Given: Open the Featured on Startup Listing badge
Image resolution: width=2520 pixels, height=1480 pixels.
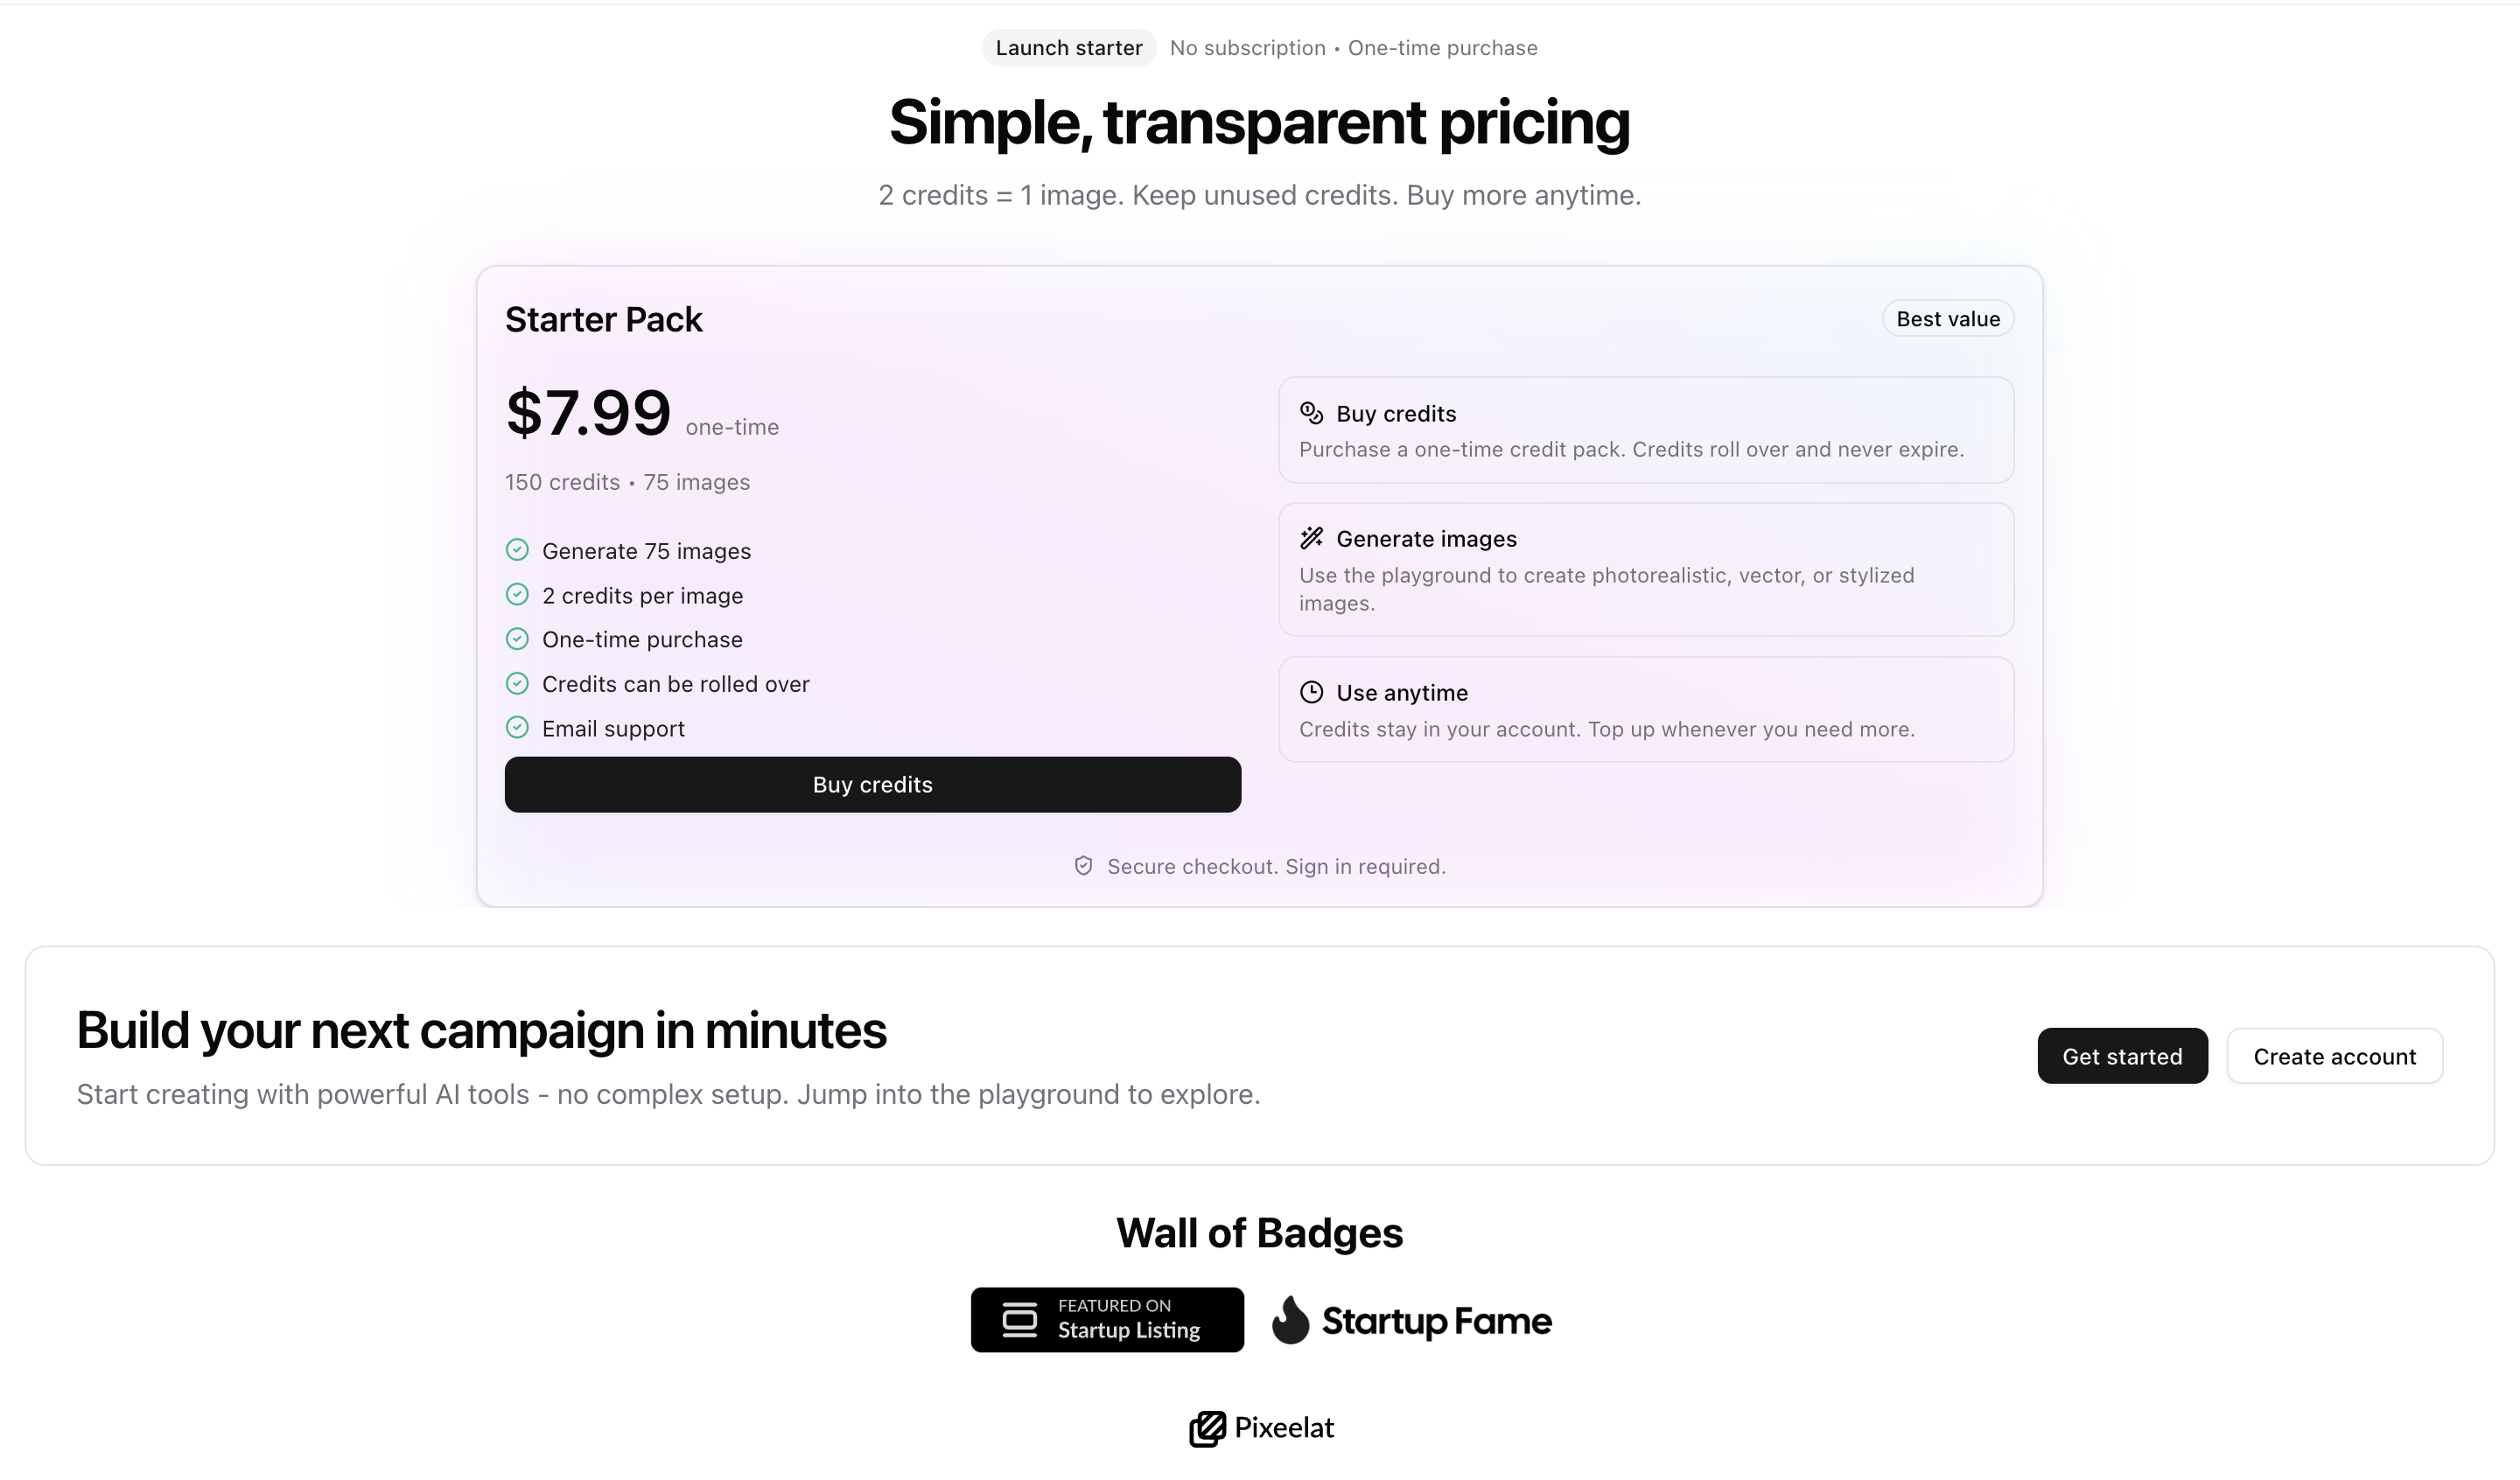Looking at the screenshot, I should click(x=1107, y=1320).
